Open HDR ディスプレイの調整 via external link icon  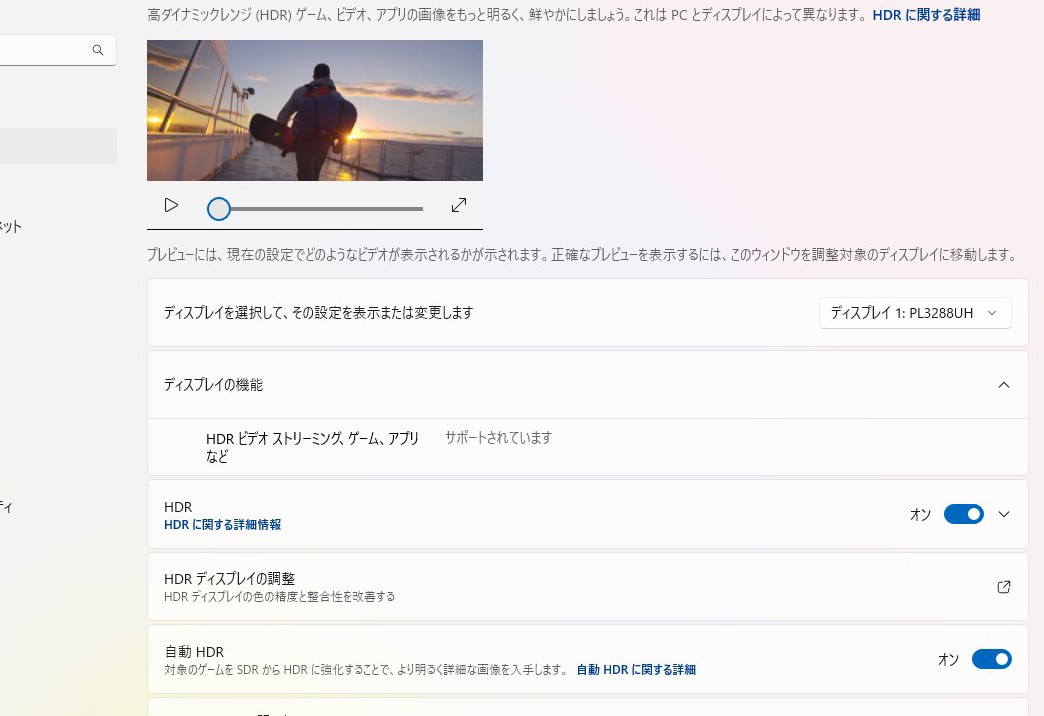1003,587
